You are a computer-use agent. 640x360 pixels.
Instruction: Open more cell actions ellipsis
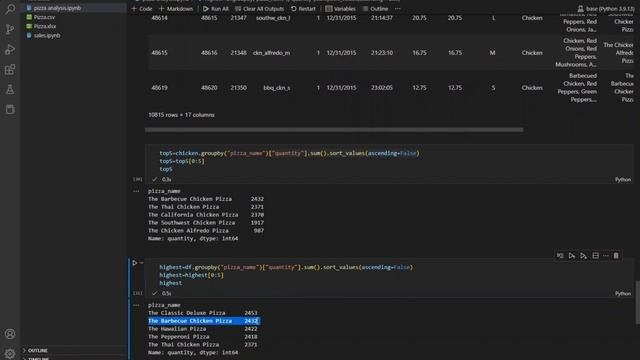pyautogui.click(x=606, y=256)
